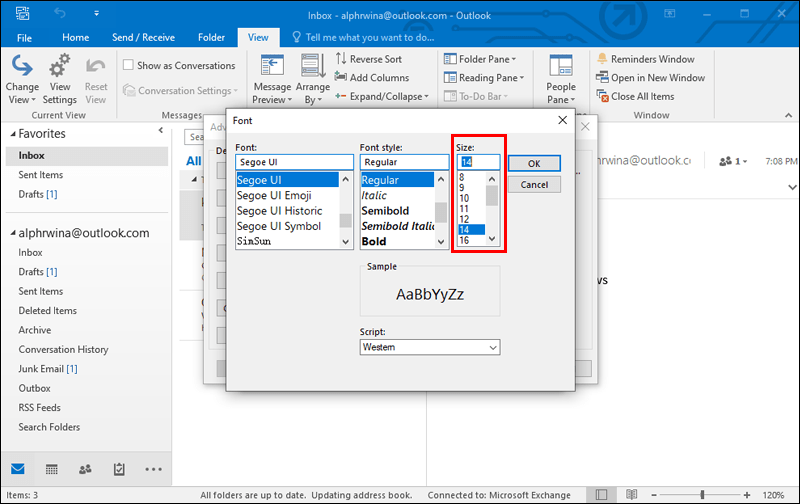Collapse the ribbon with the up chevron

(788, 115)
